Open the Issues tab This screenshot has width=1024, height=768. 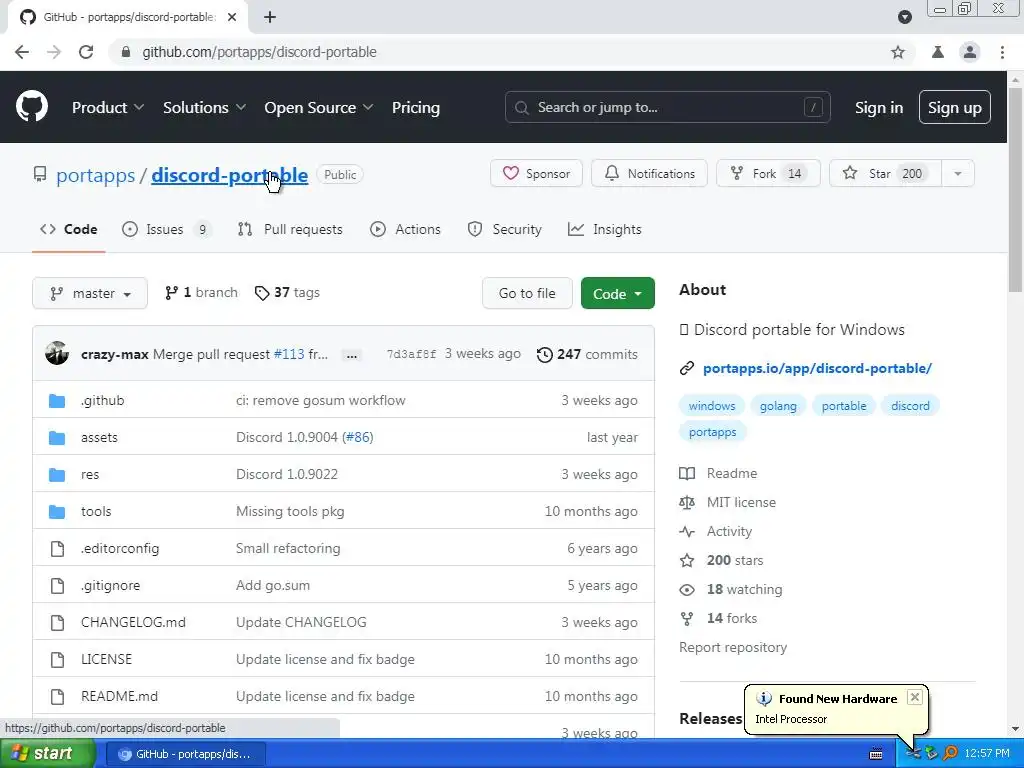point(167,229)
